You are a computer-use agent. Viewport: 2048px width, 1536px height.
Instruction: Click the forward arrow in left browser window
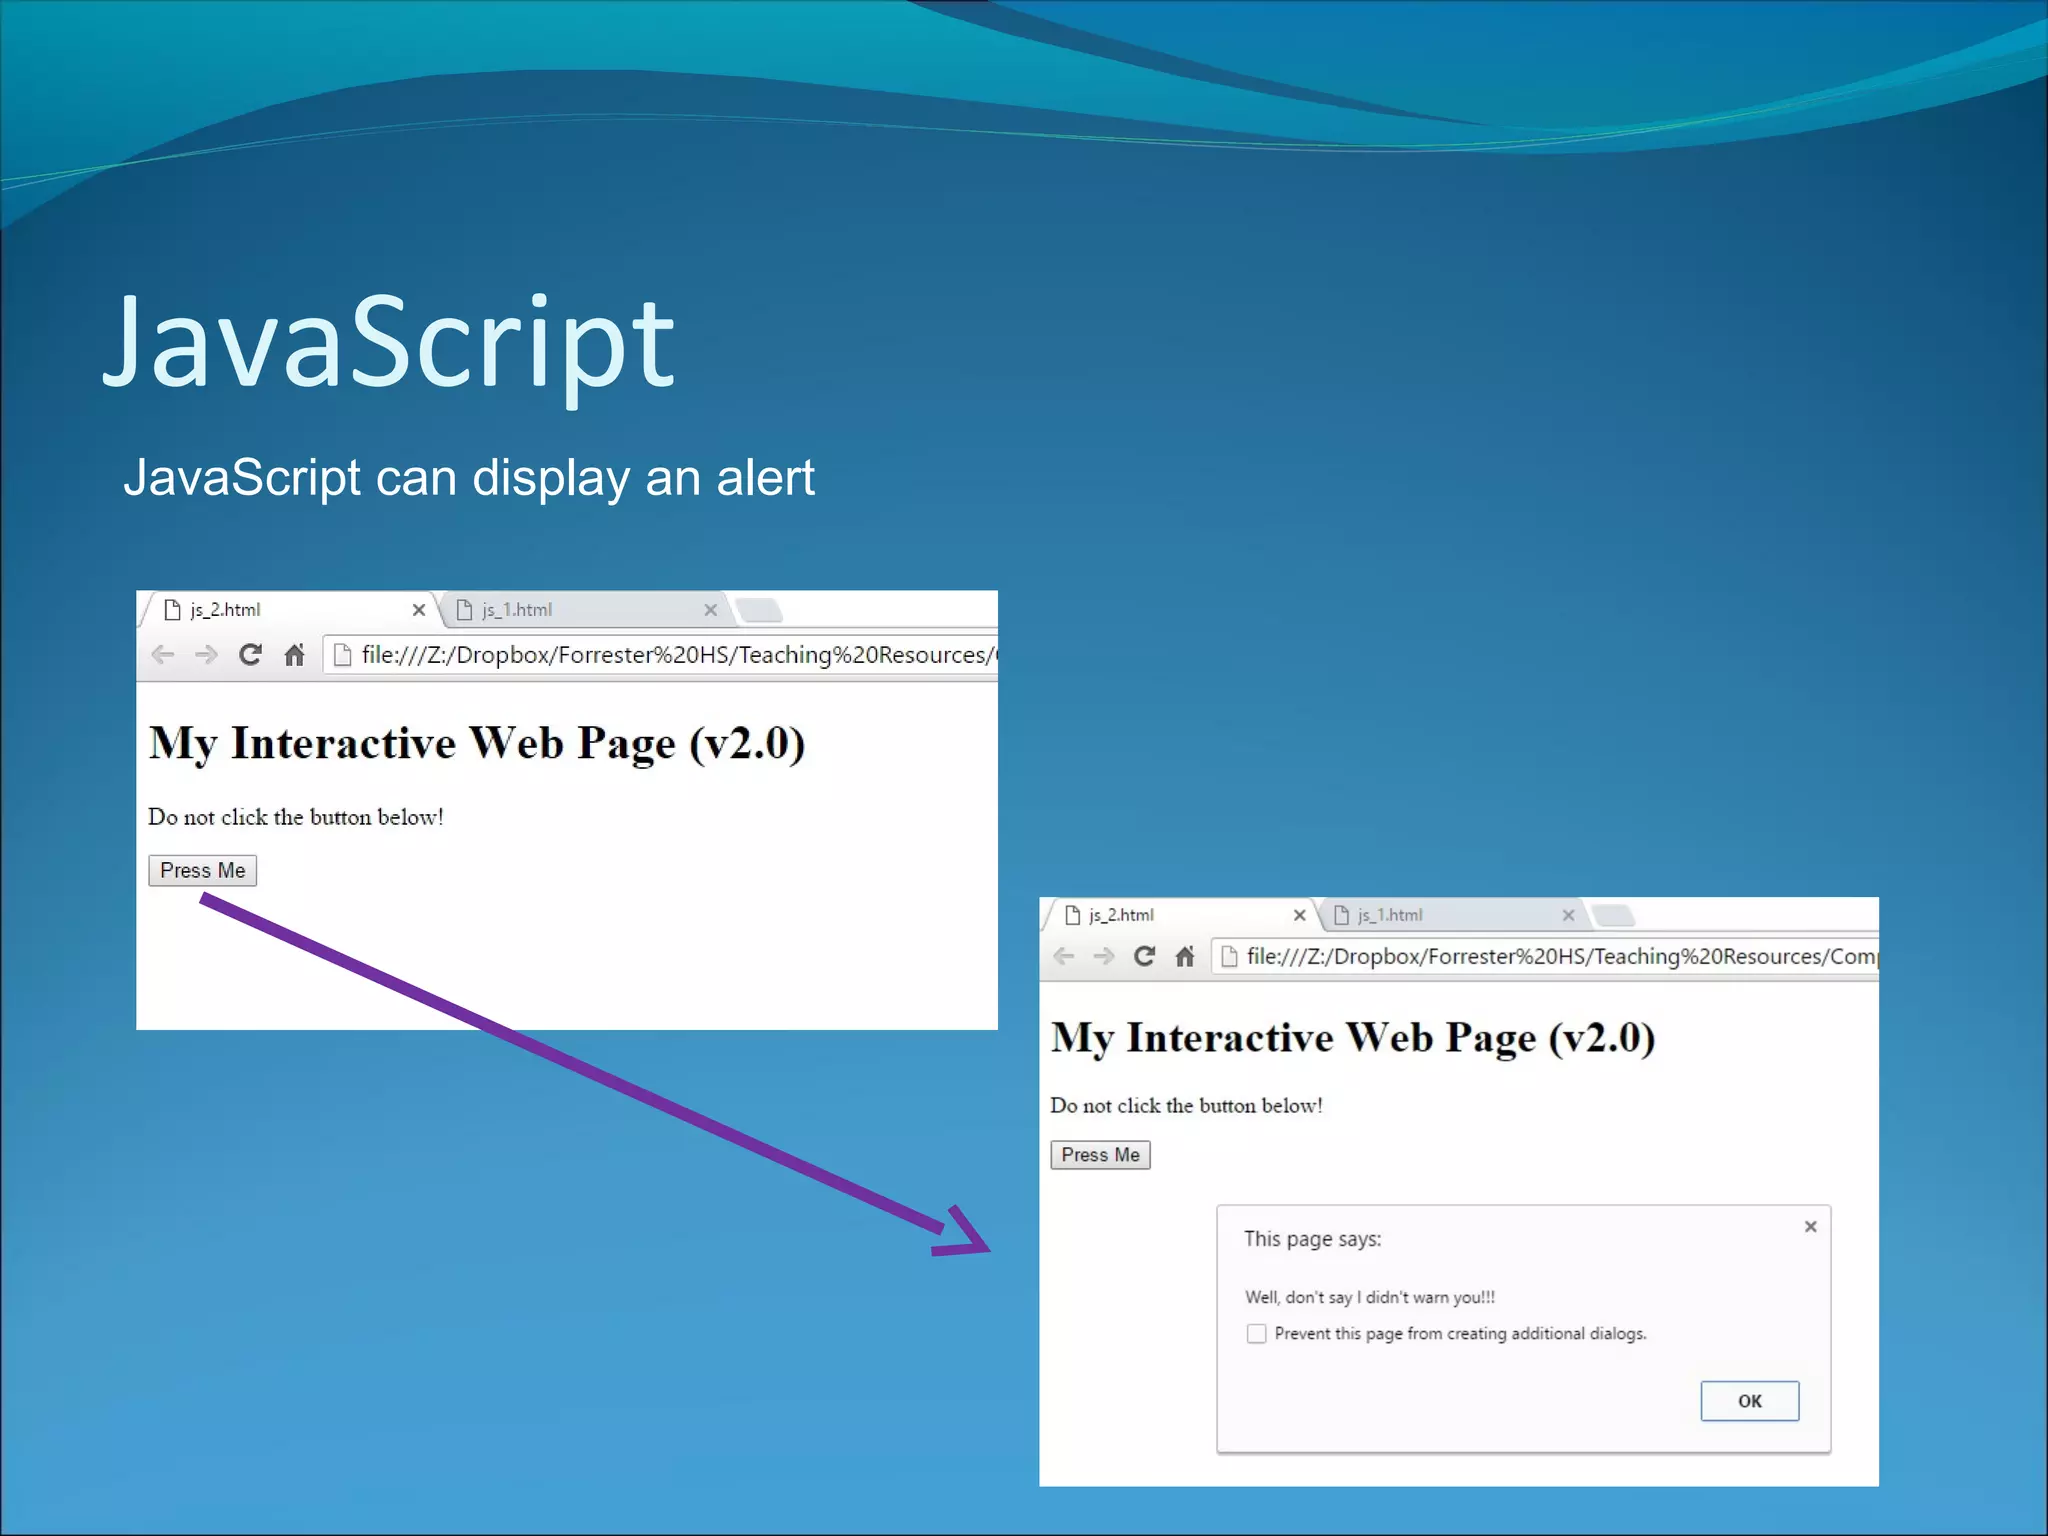pos(206,655)
